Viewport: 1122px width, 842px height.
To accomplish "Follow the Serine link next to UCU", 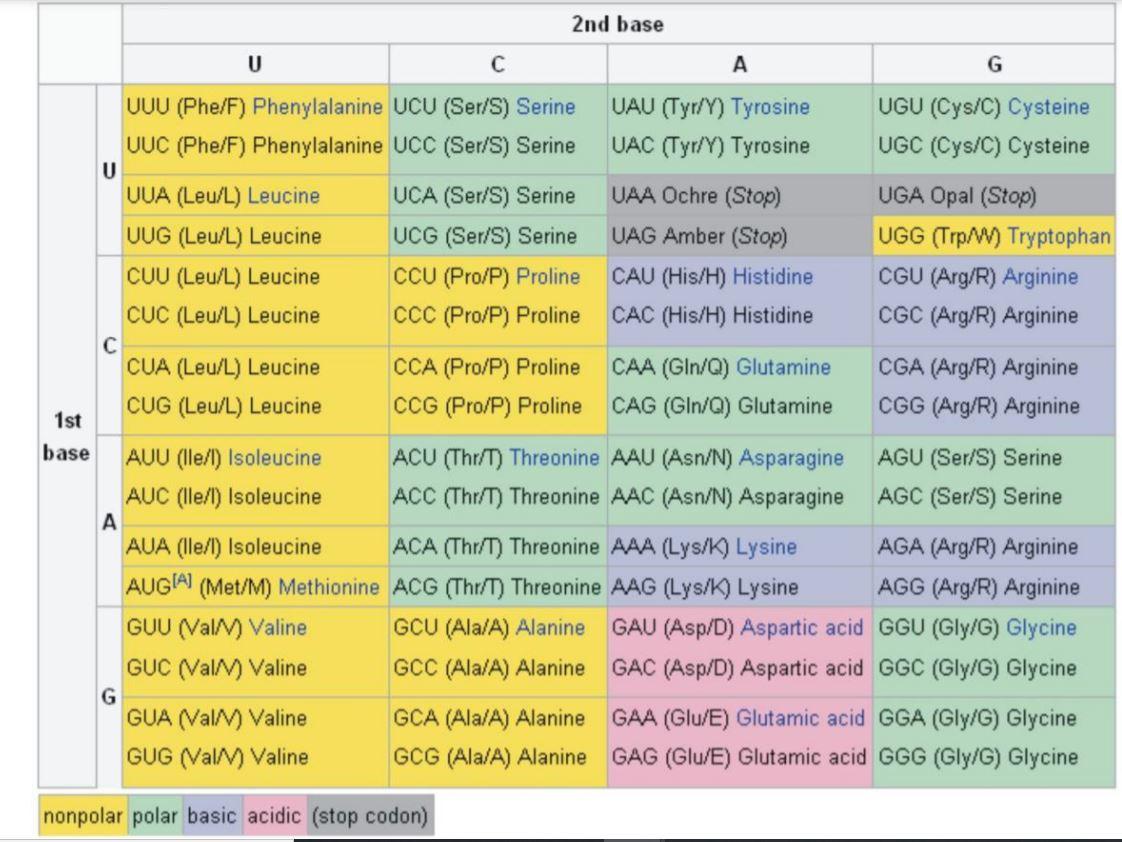I will pos(546,107).
